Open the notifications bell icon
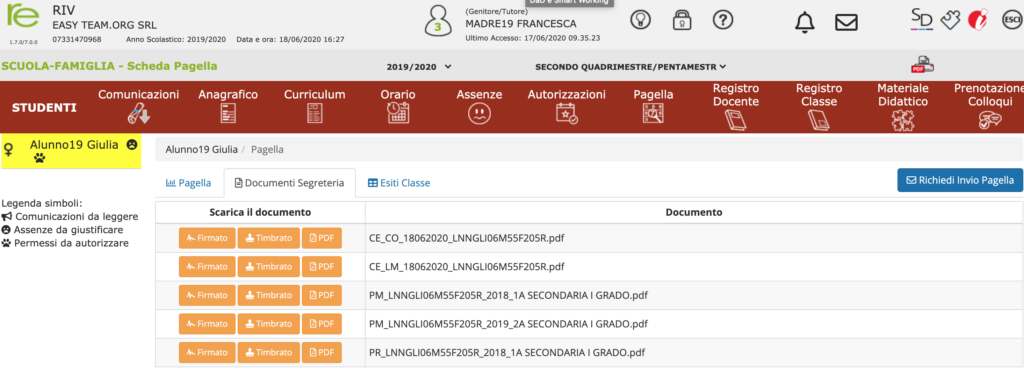Screen dimensions: 1024x377 (805, 22)
